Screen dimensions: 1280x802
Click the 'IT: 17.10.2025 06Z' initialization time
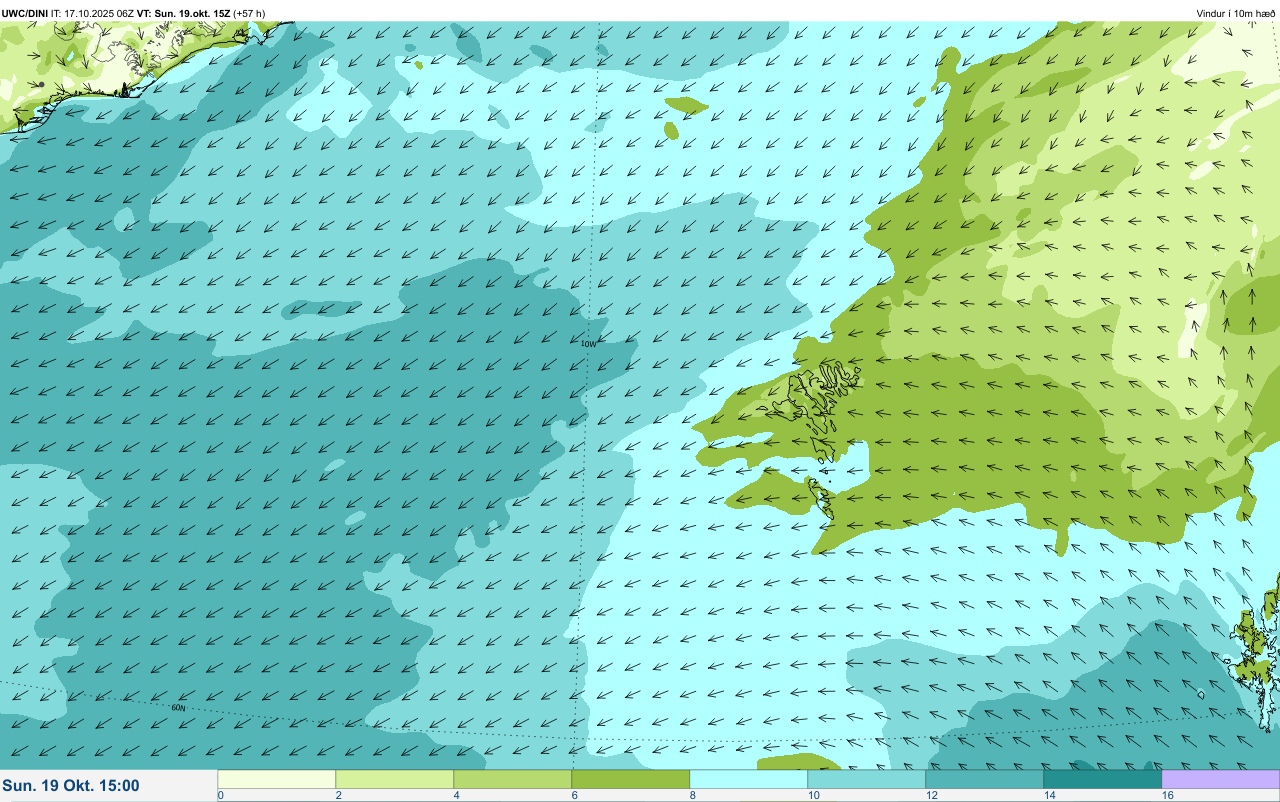click(x=93, y=13)
